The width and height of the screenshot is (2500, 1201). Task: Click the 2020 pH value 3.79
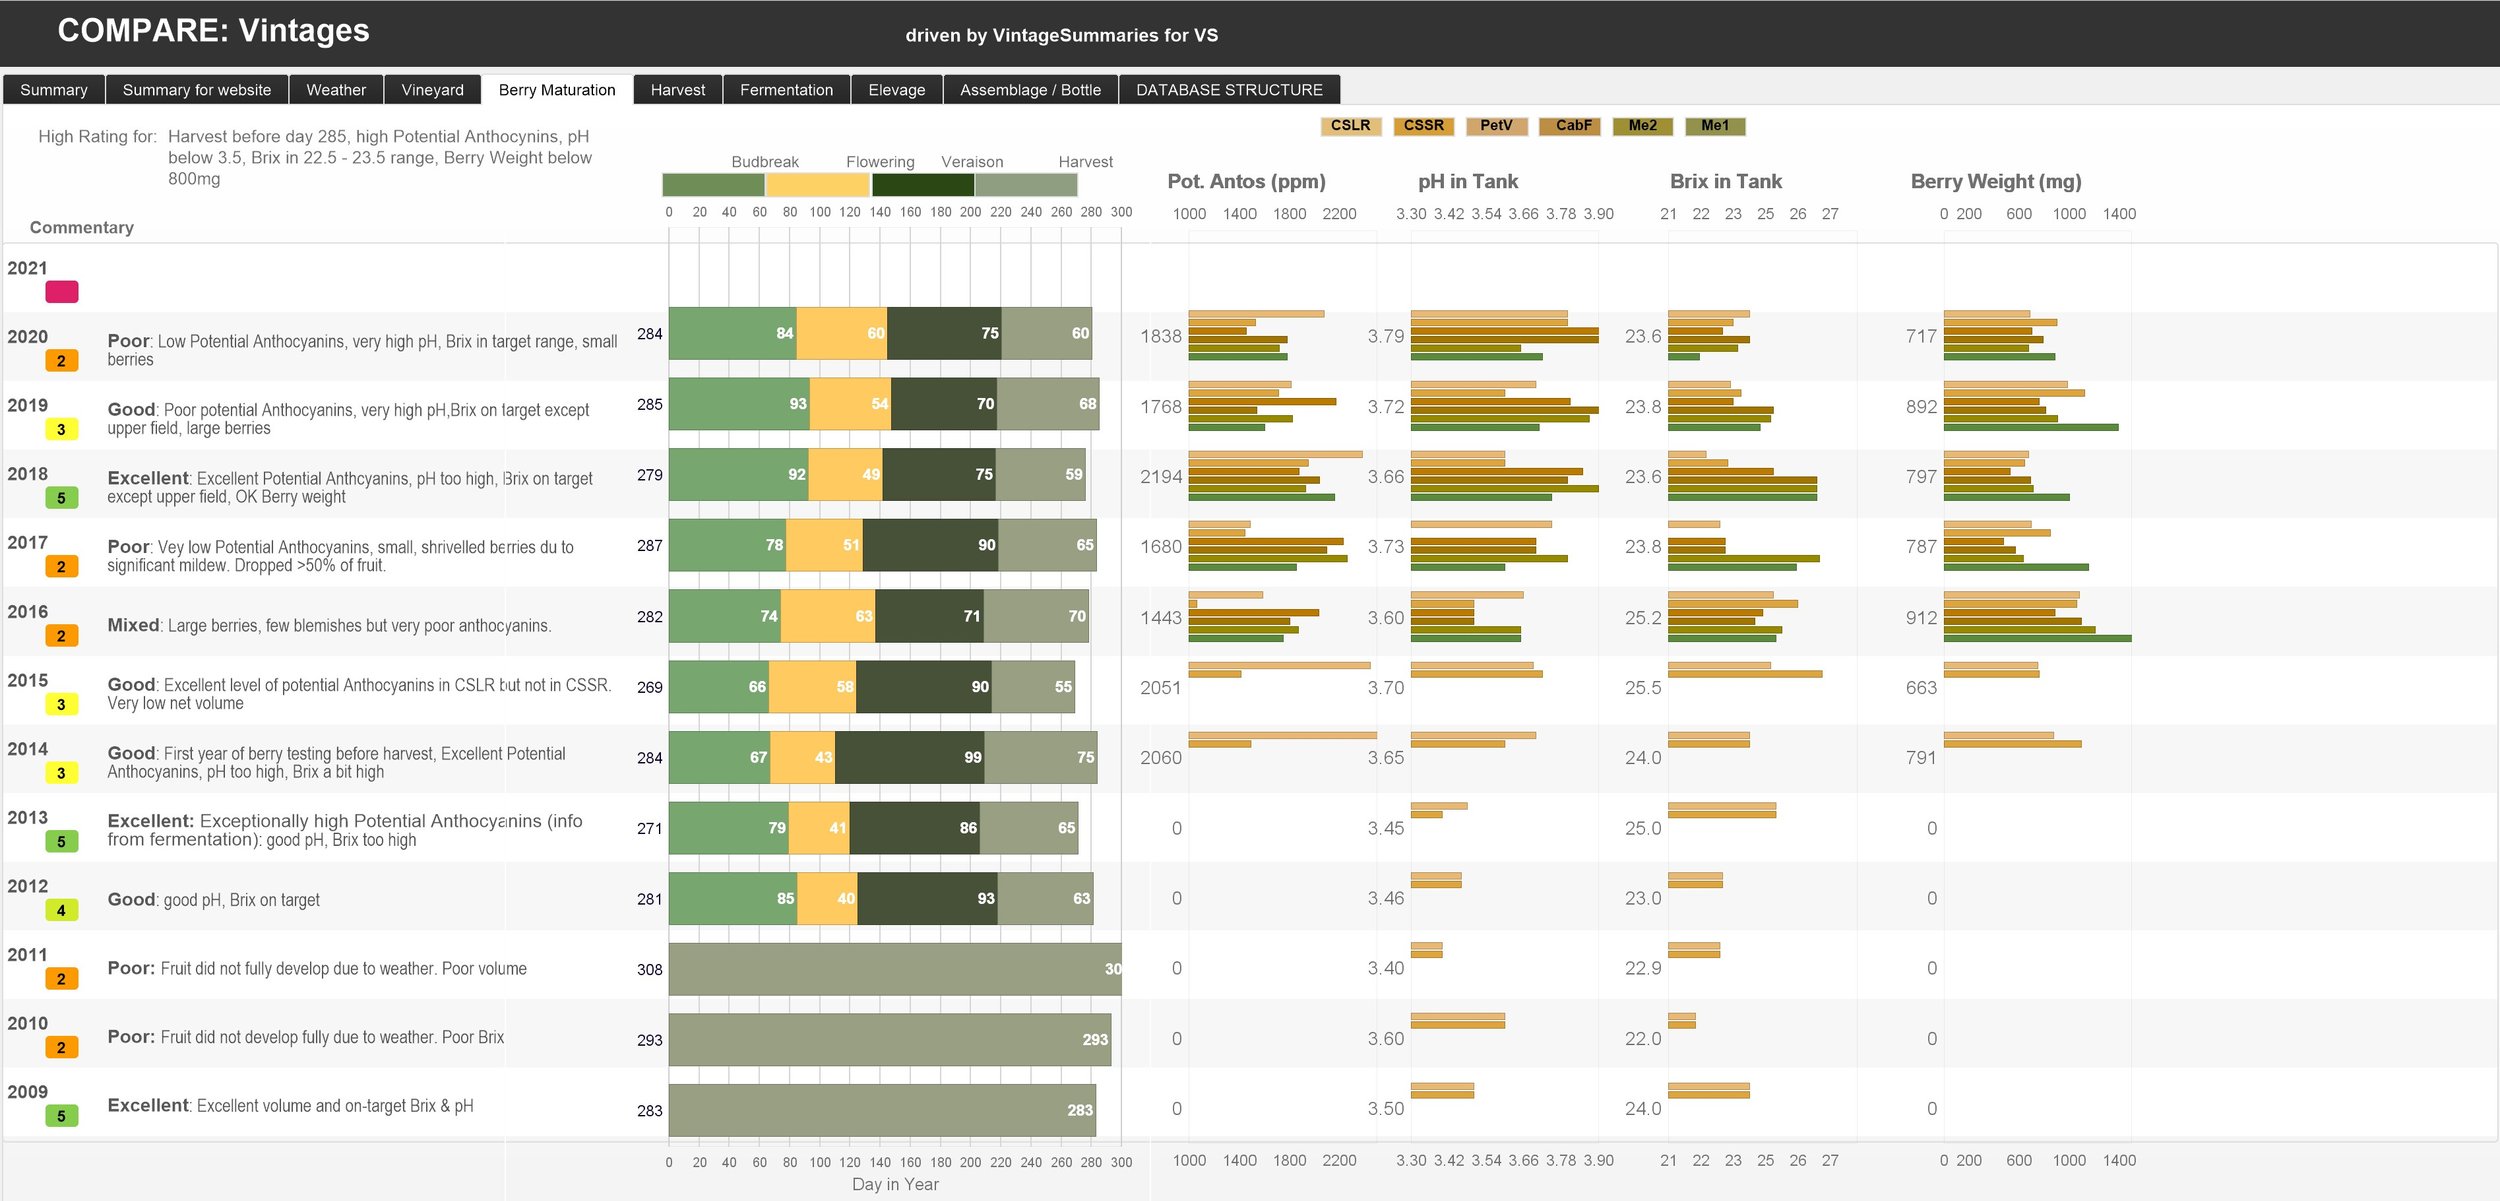coord(1386,337)
